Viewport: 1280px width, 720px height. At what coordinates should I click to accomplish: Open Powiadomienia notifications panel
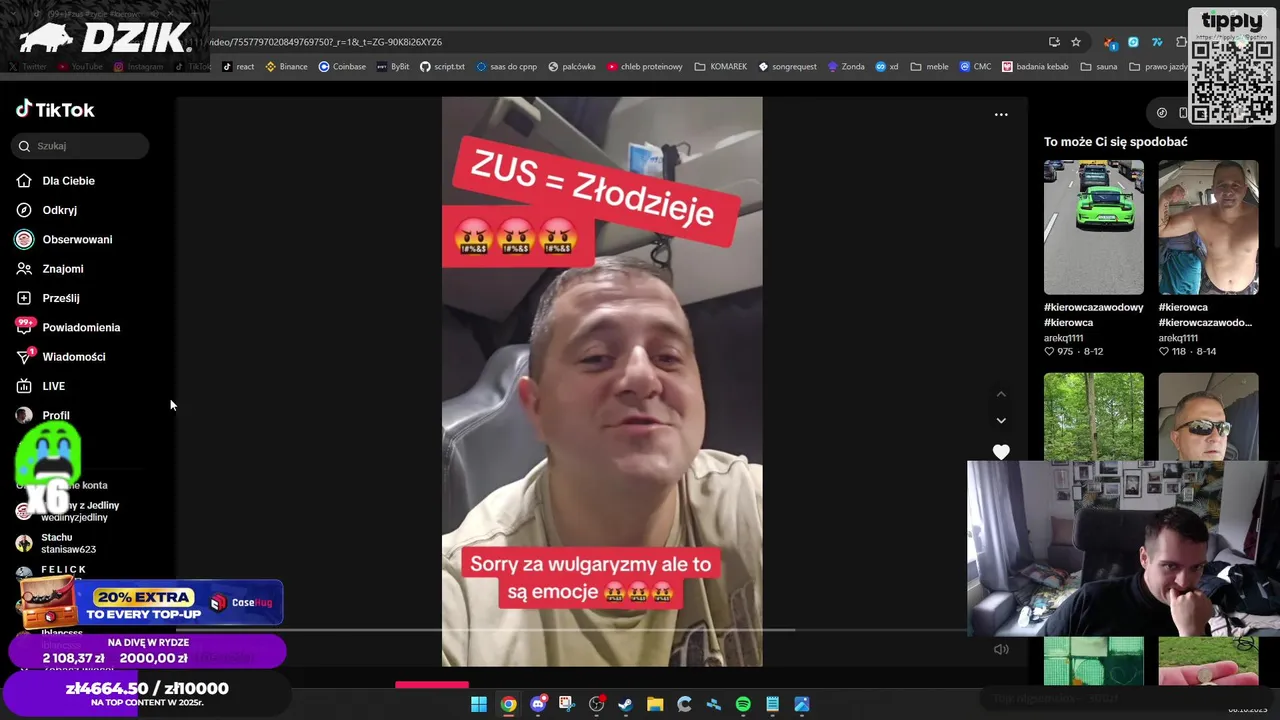tap(68, 327)
